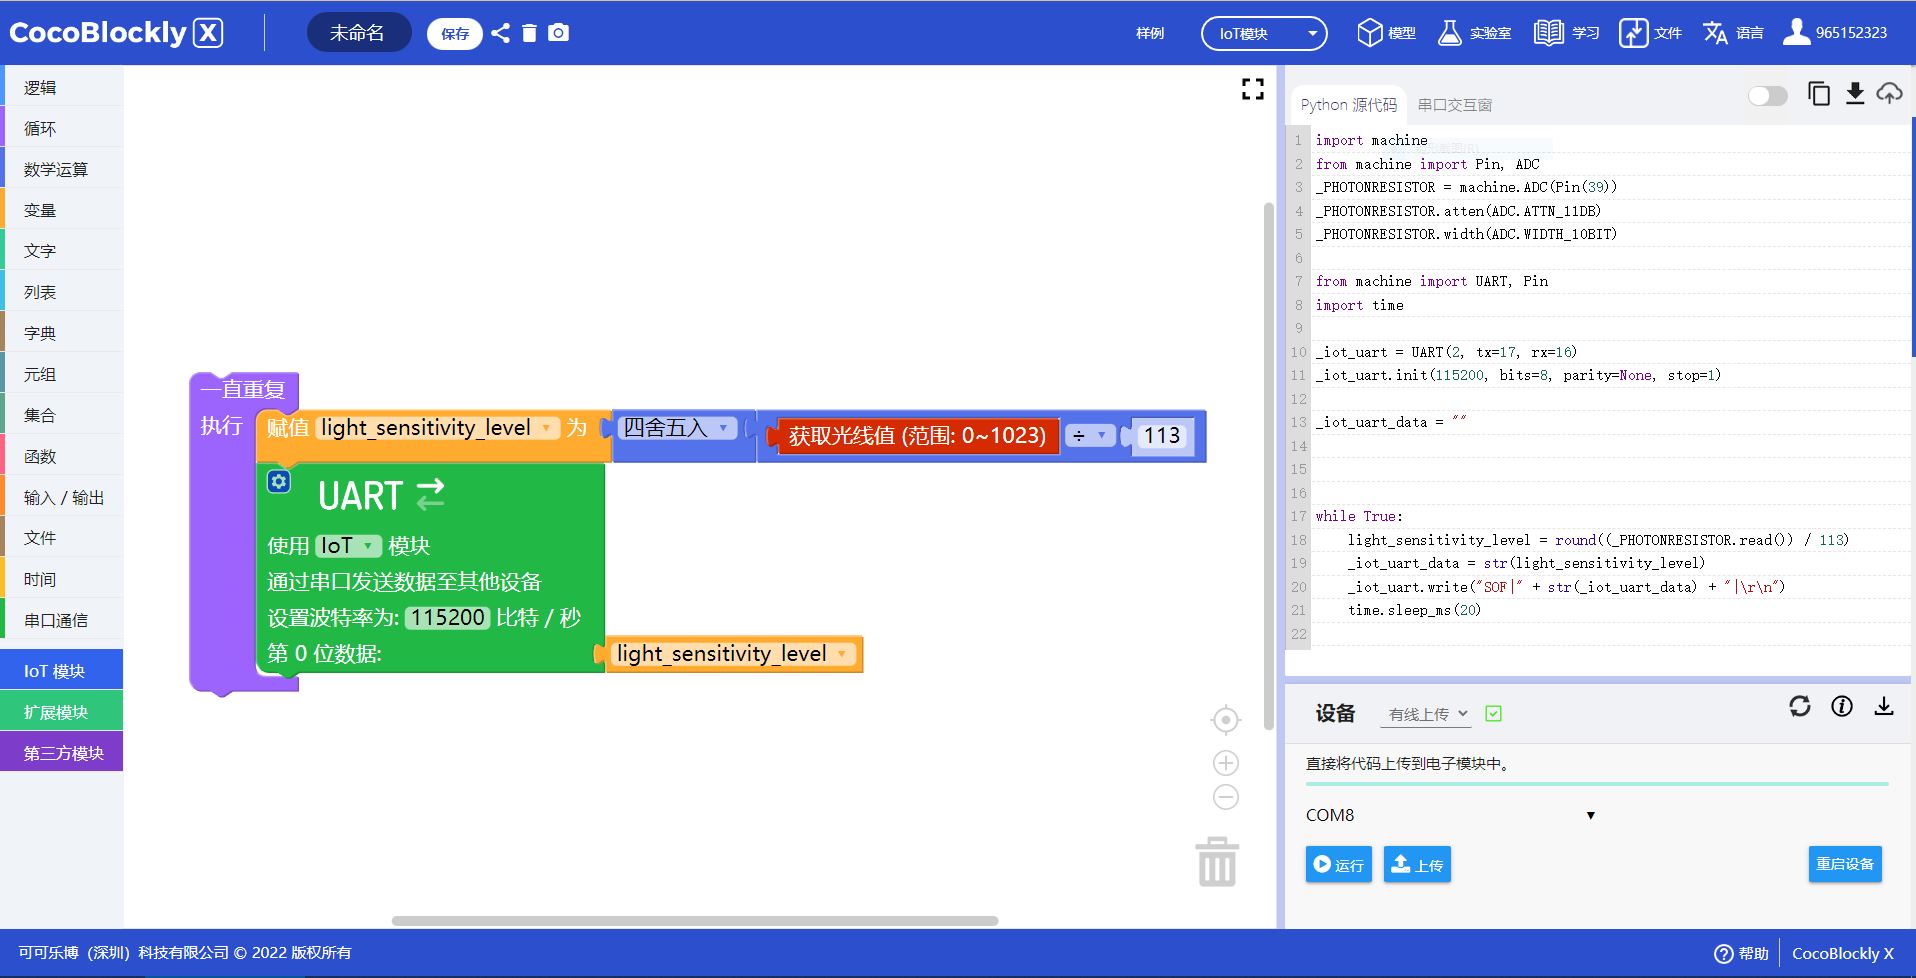Open UART block settings gear

[x=279, y=482]
